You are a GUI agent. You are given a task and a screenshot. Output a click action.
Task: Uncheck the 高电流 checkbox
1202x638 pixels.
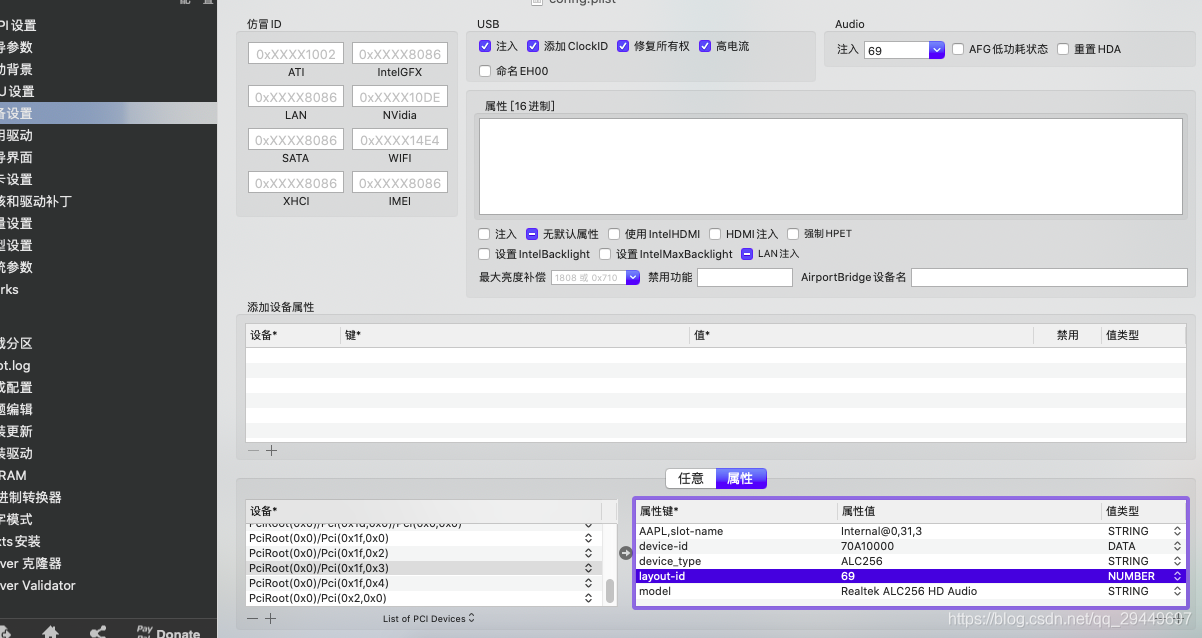tap(705, 46)
